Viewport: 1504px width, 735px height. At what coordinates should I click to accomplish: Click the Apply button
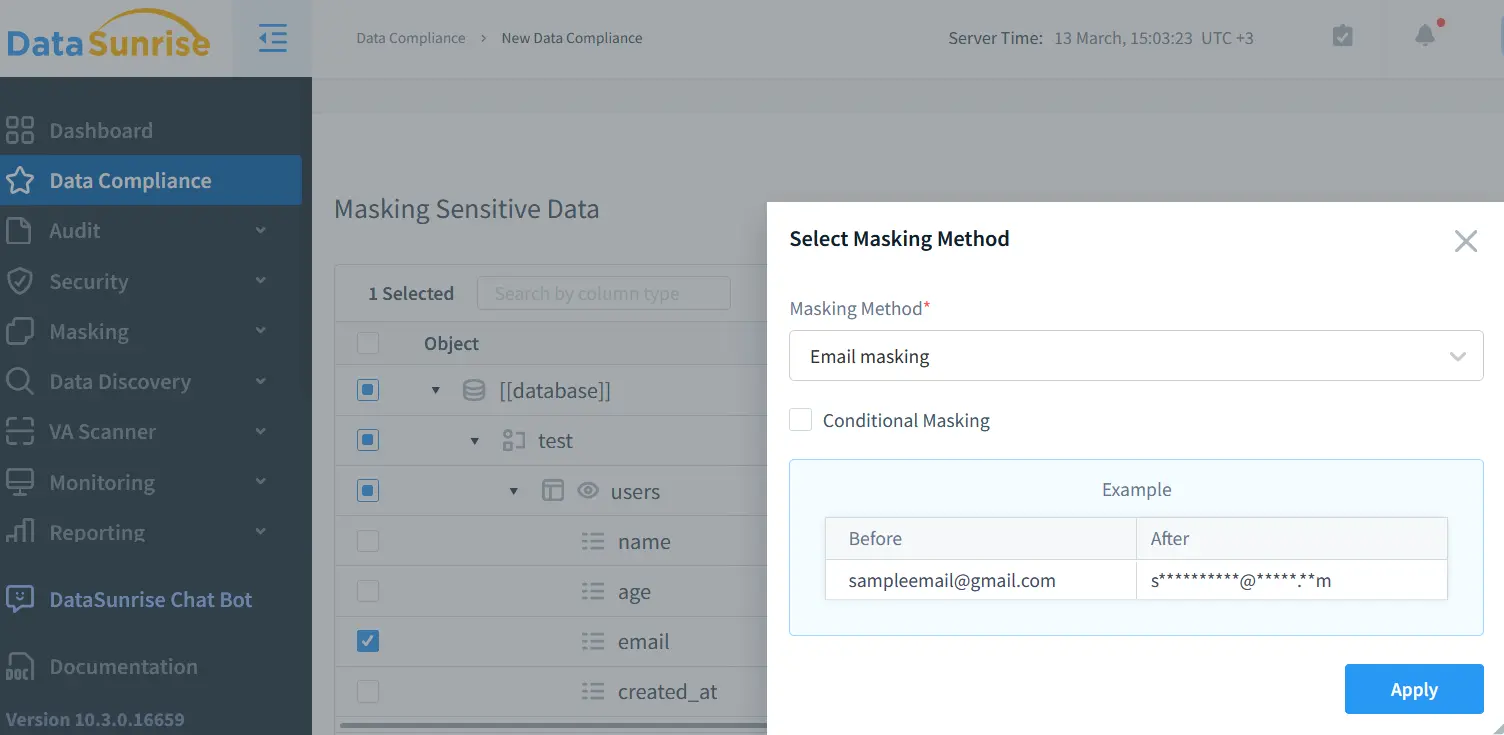[x=1413, y=690]
